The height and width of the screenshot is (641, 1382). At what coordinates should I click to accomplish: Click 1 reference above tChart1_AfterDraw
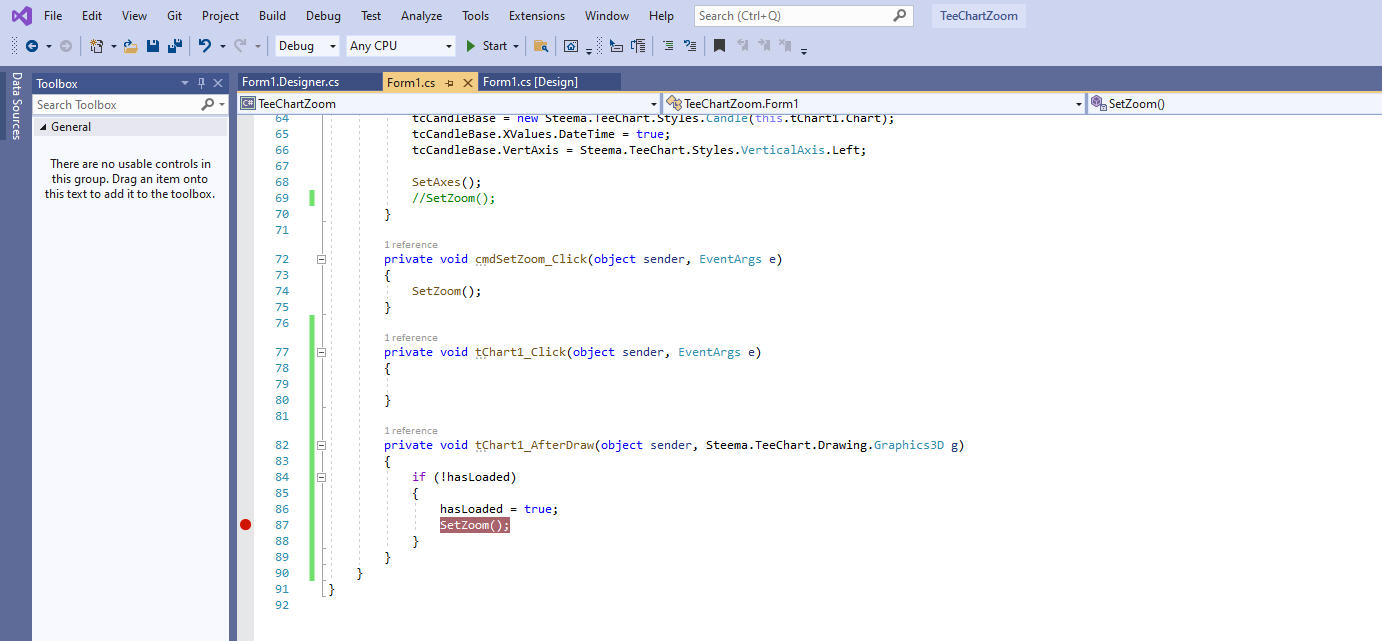411,430
